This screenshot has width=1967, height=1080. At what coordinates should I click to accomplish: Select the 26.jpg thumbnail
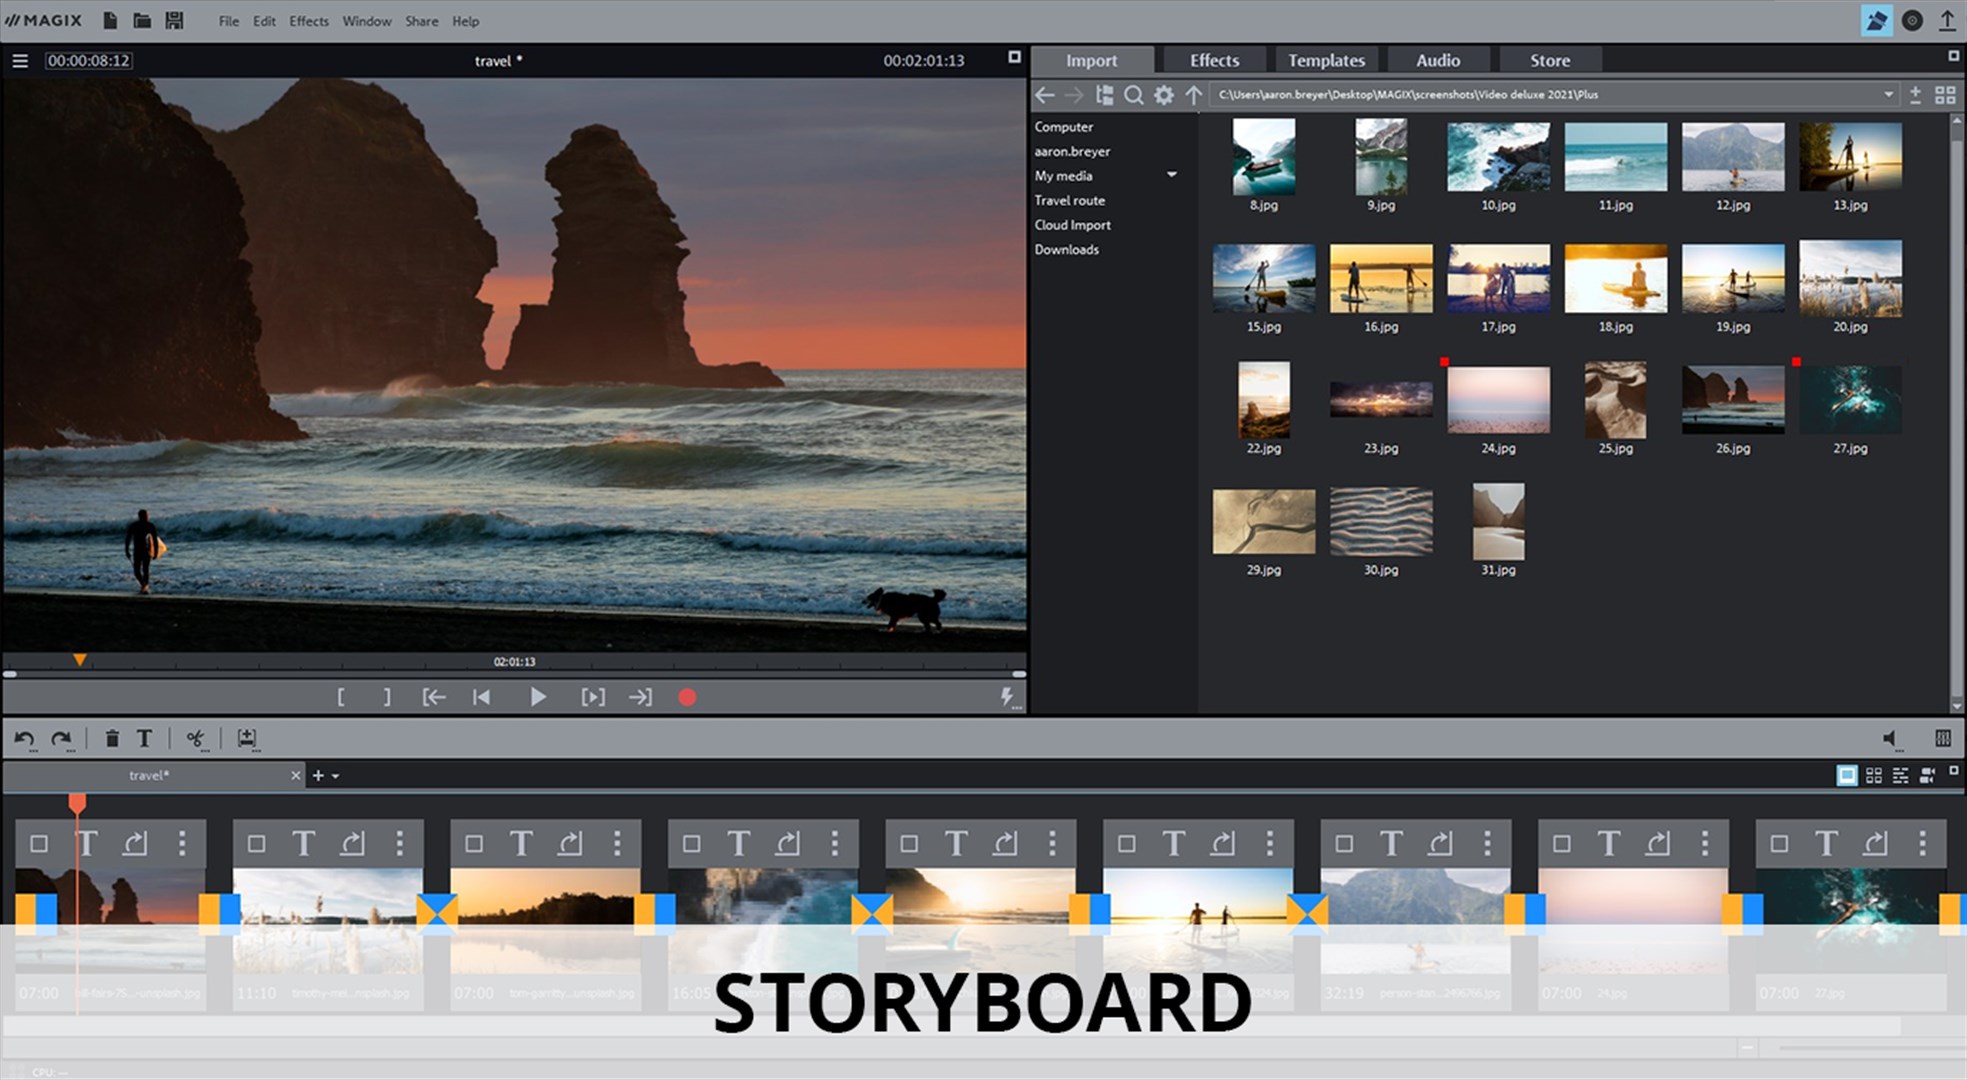1733,400
